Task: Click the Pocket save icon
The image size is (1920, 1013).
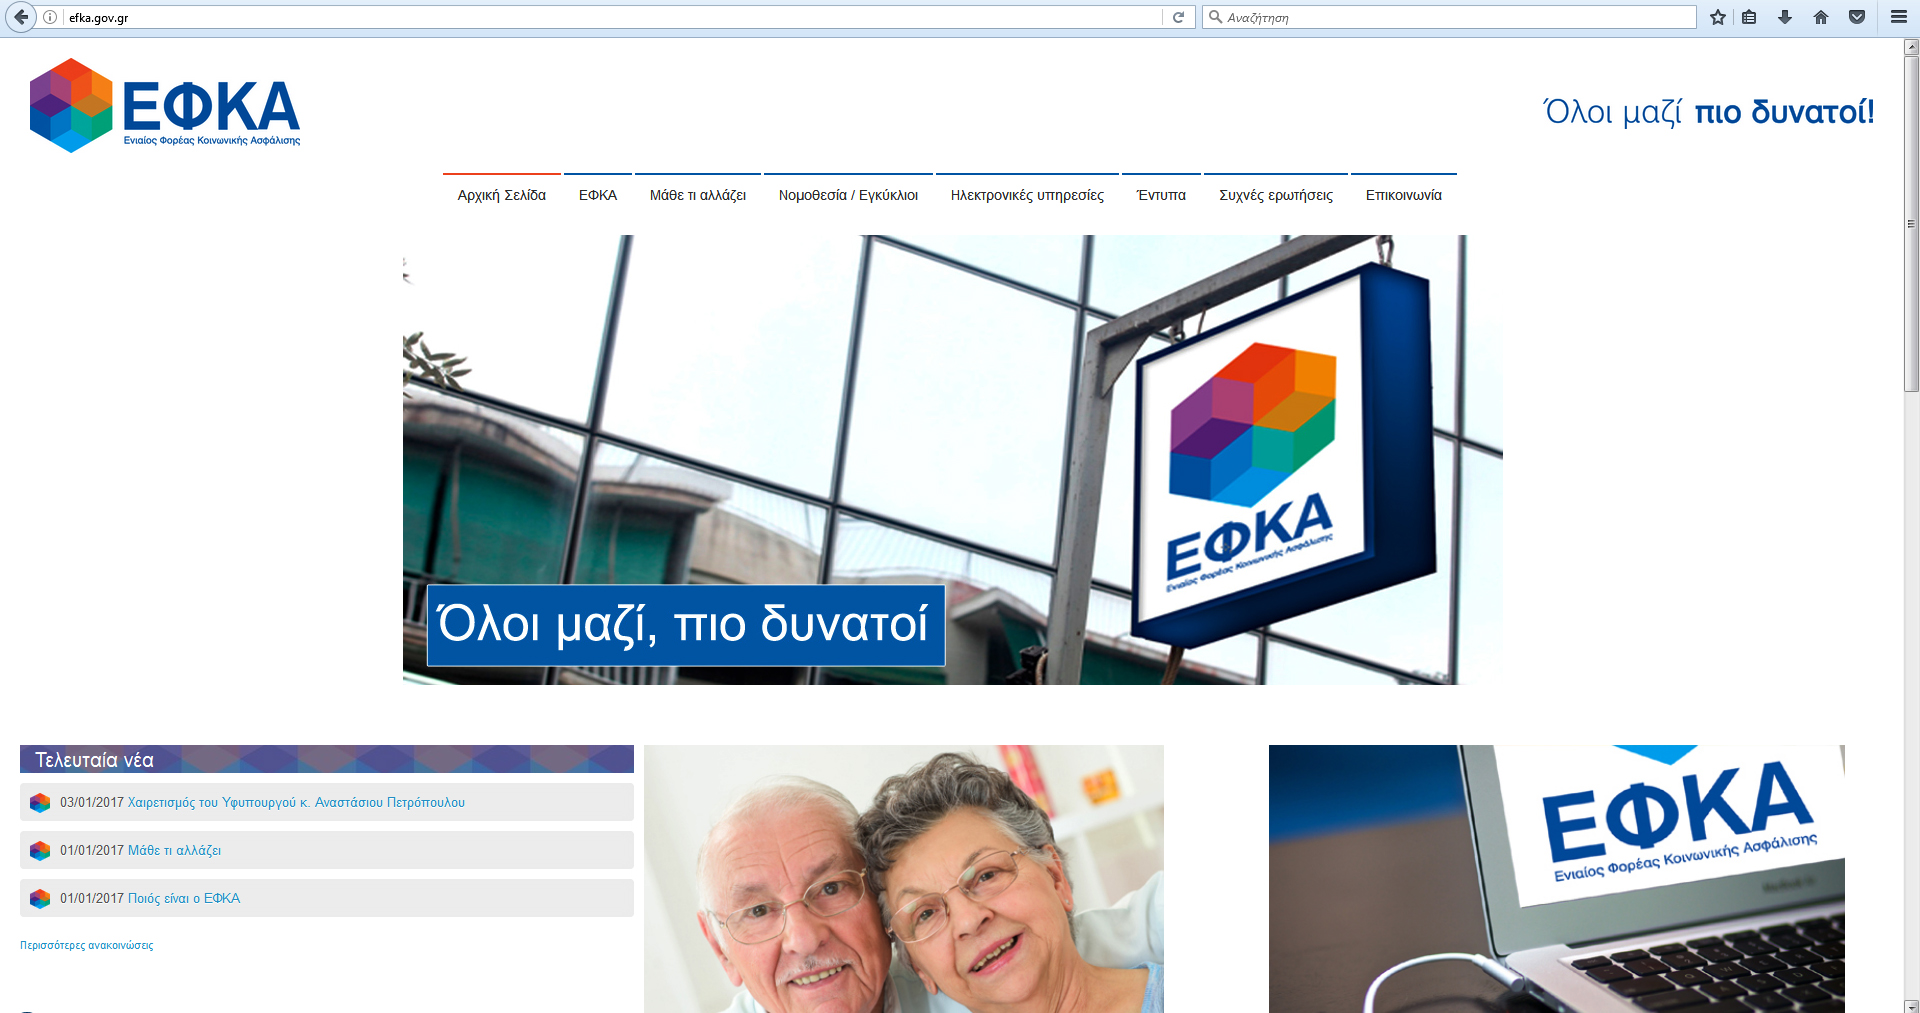Action: 1857,17
